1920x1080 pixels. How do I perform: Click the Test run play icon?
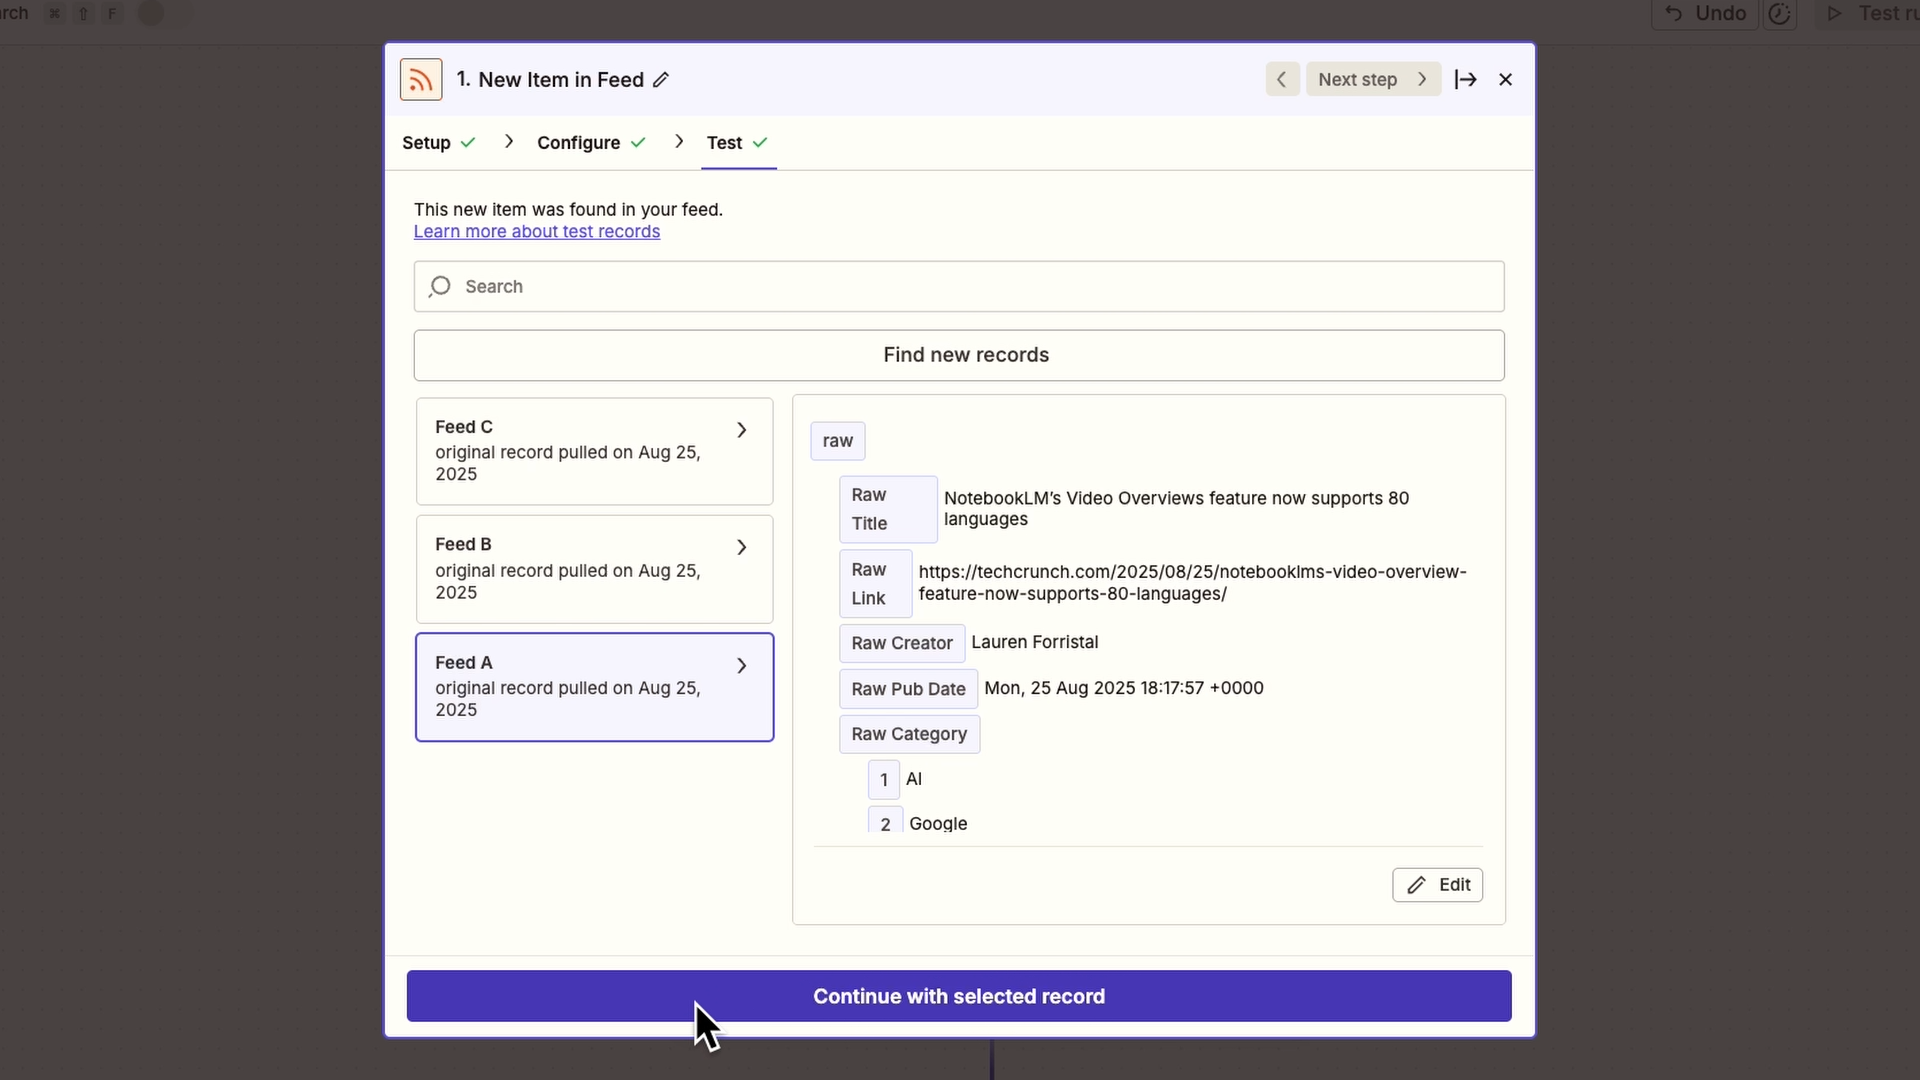[x=1834, y=14]
